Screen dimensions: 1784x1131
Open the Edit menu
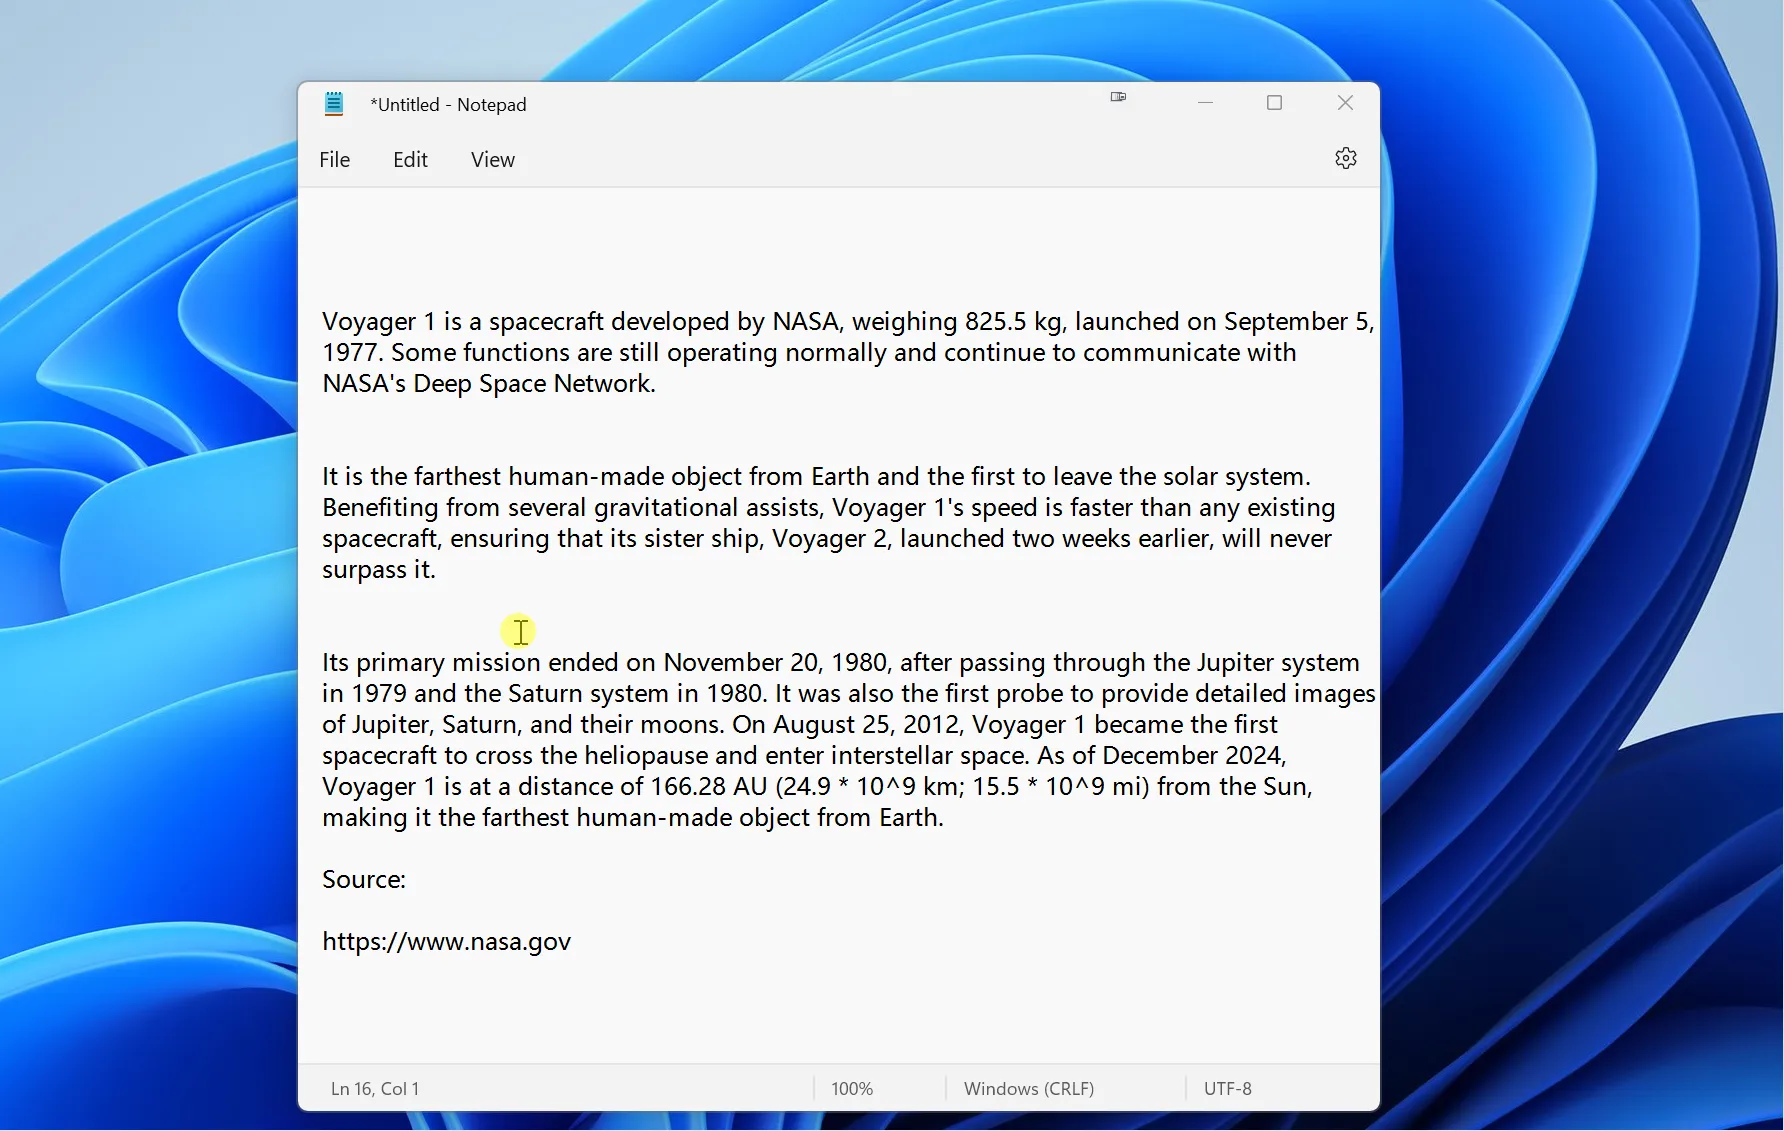(x=410, y=160)
